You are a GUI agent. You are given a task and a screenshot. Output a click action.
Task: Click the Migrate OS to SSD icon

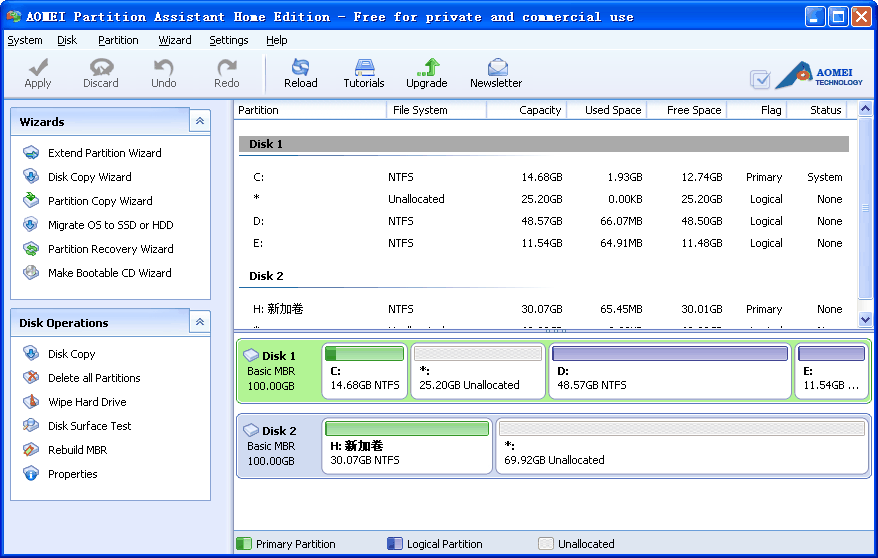pos(31,224)
